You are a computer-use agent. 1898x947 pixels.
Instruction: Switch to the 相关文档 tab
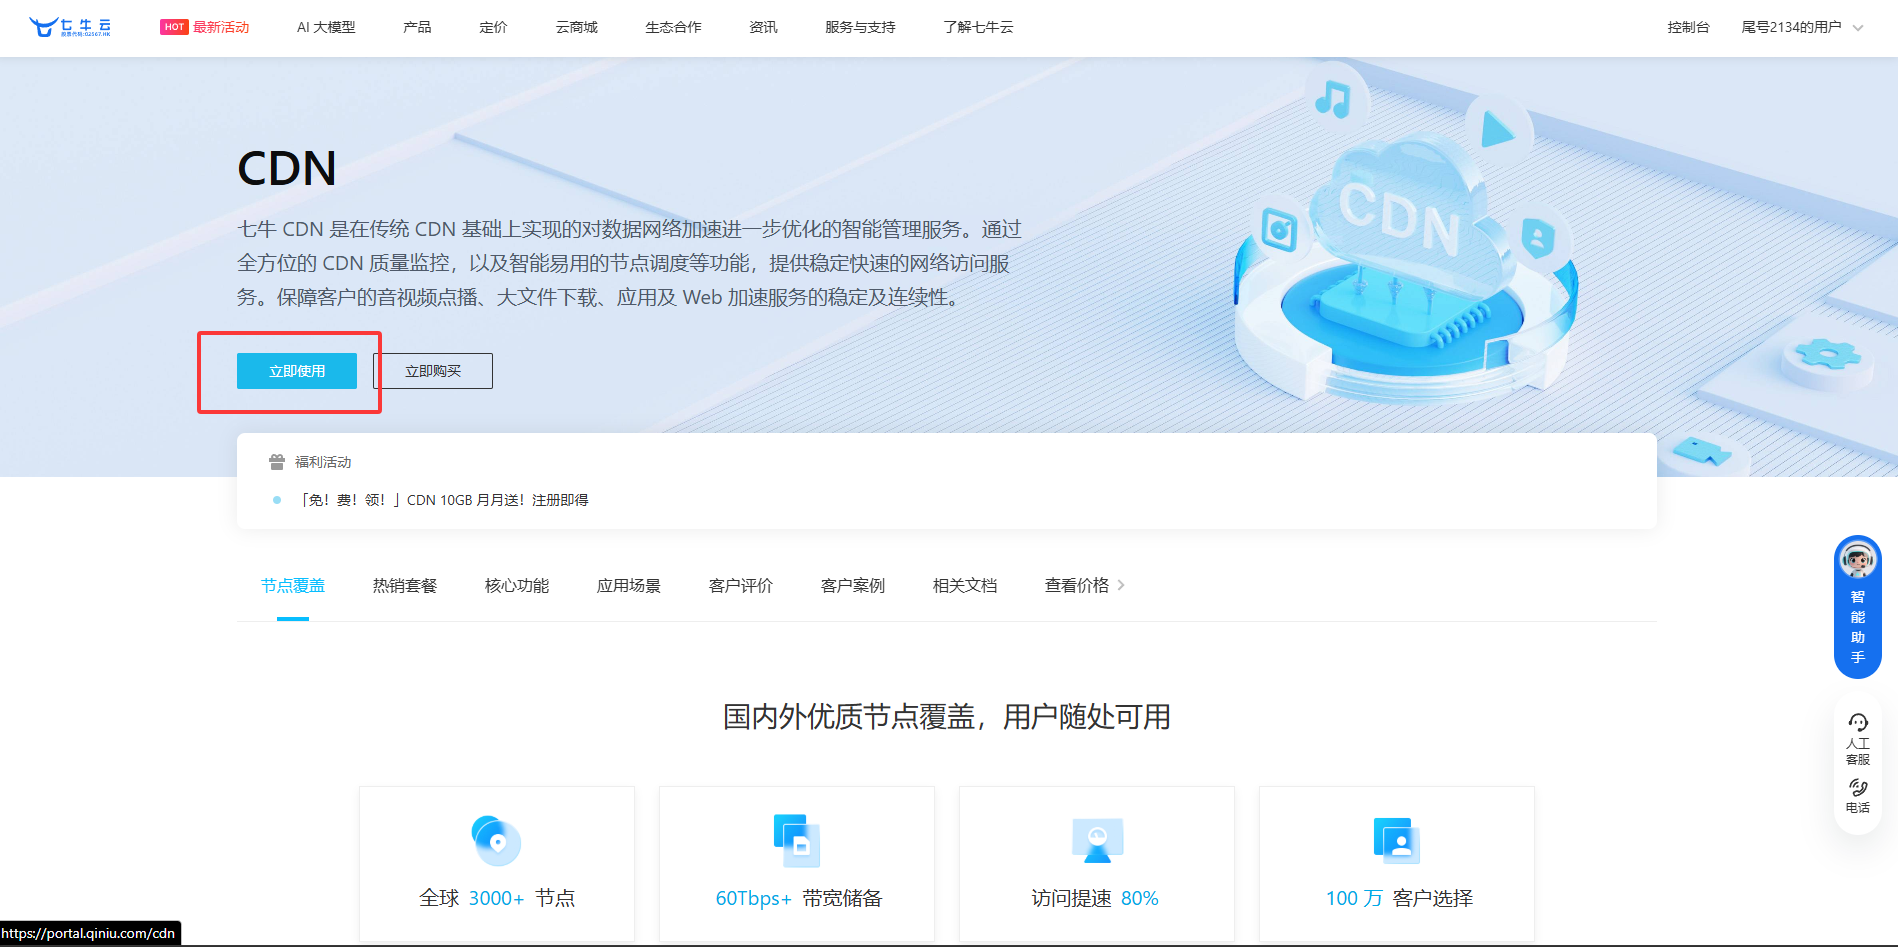click(965, 585)
